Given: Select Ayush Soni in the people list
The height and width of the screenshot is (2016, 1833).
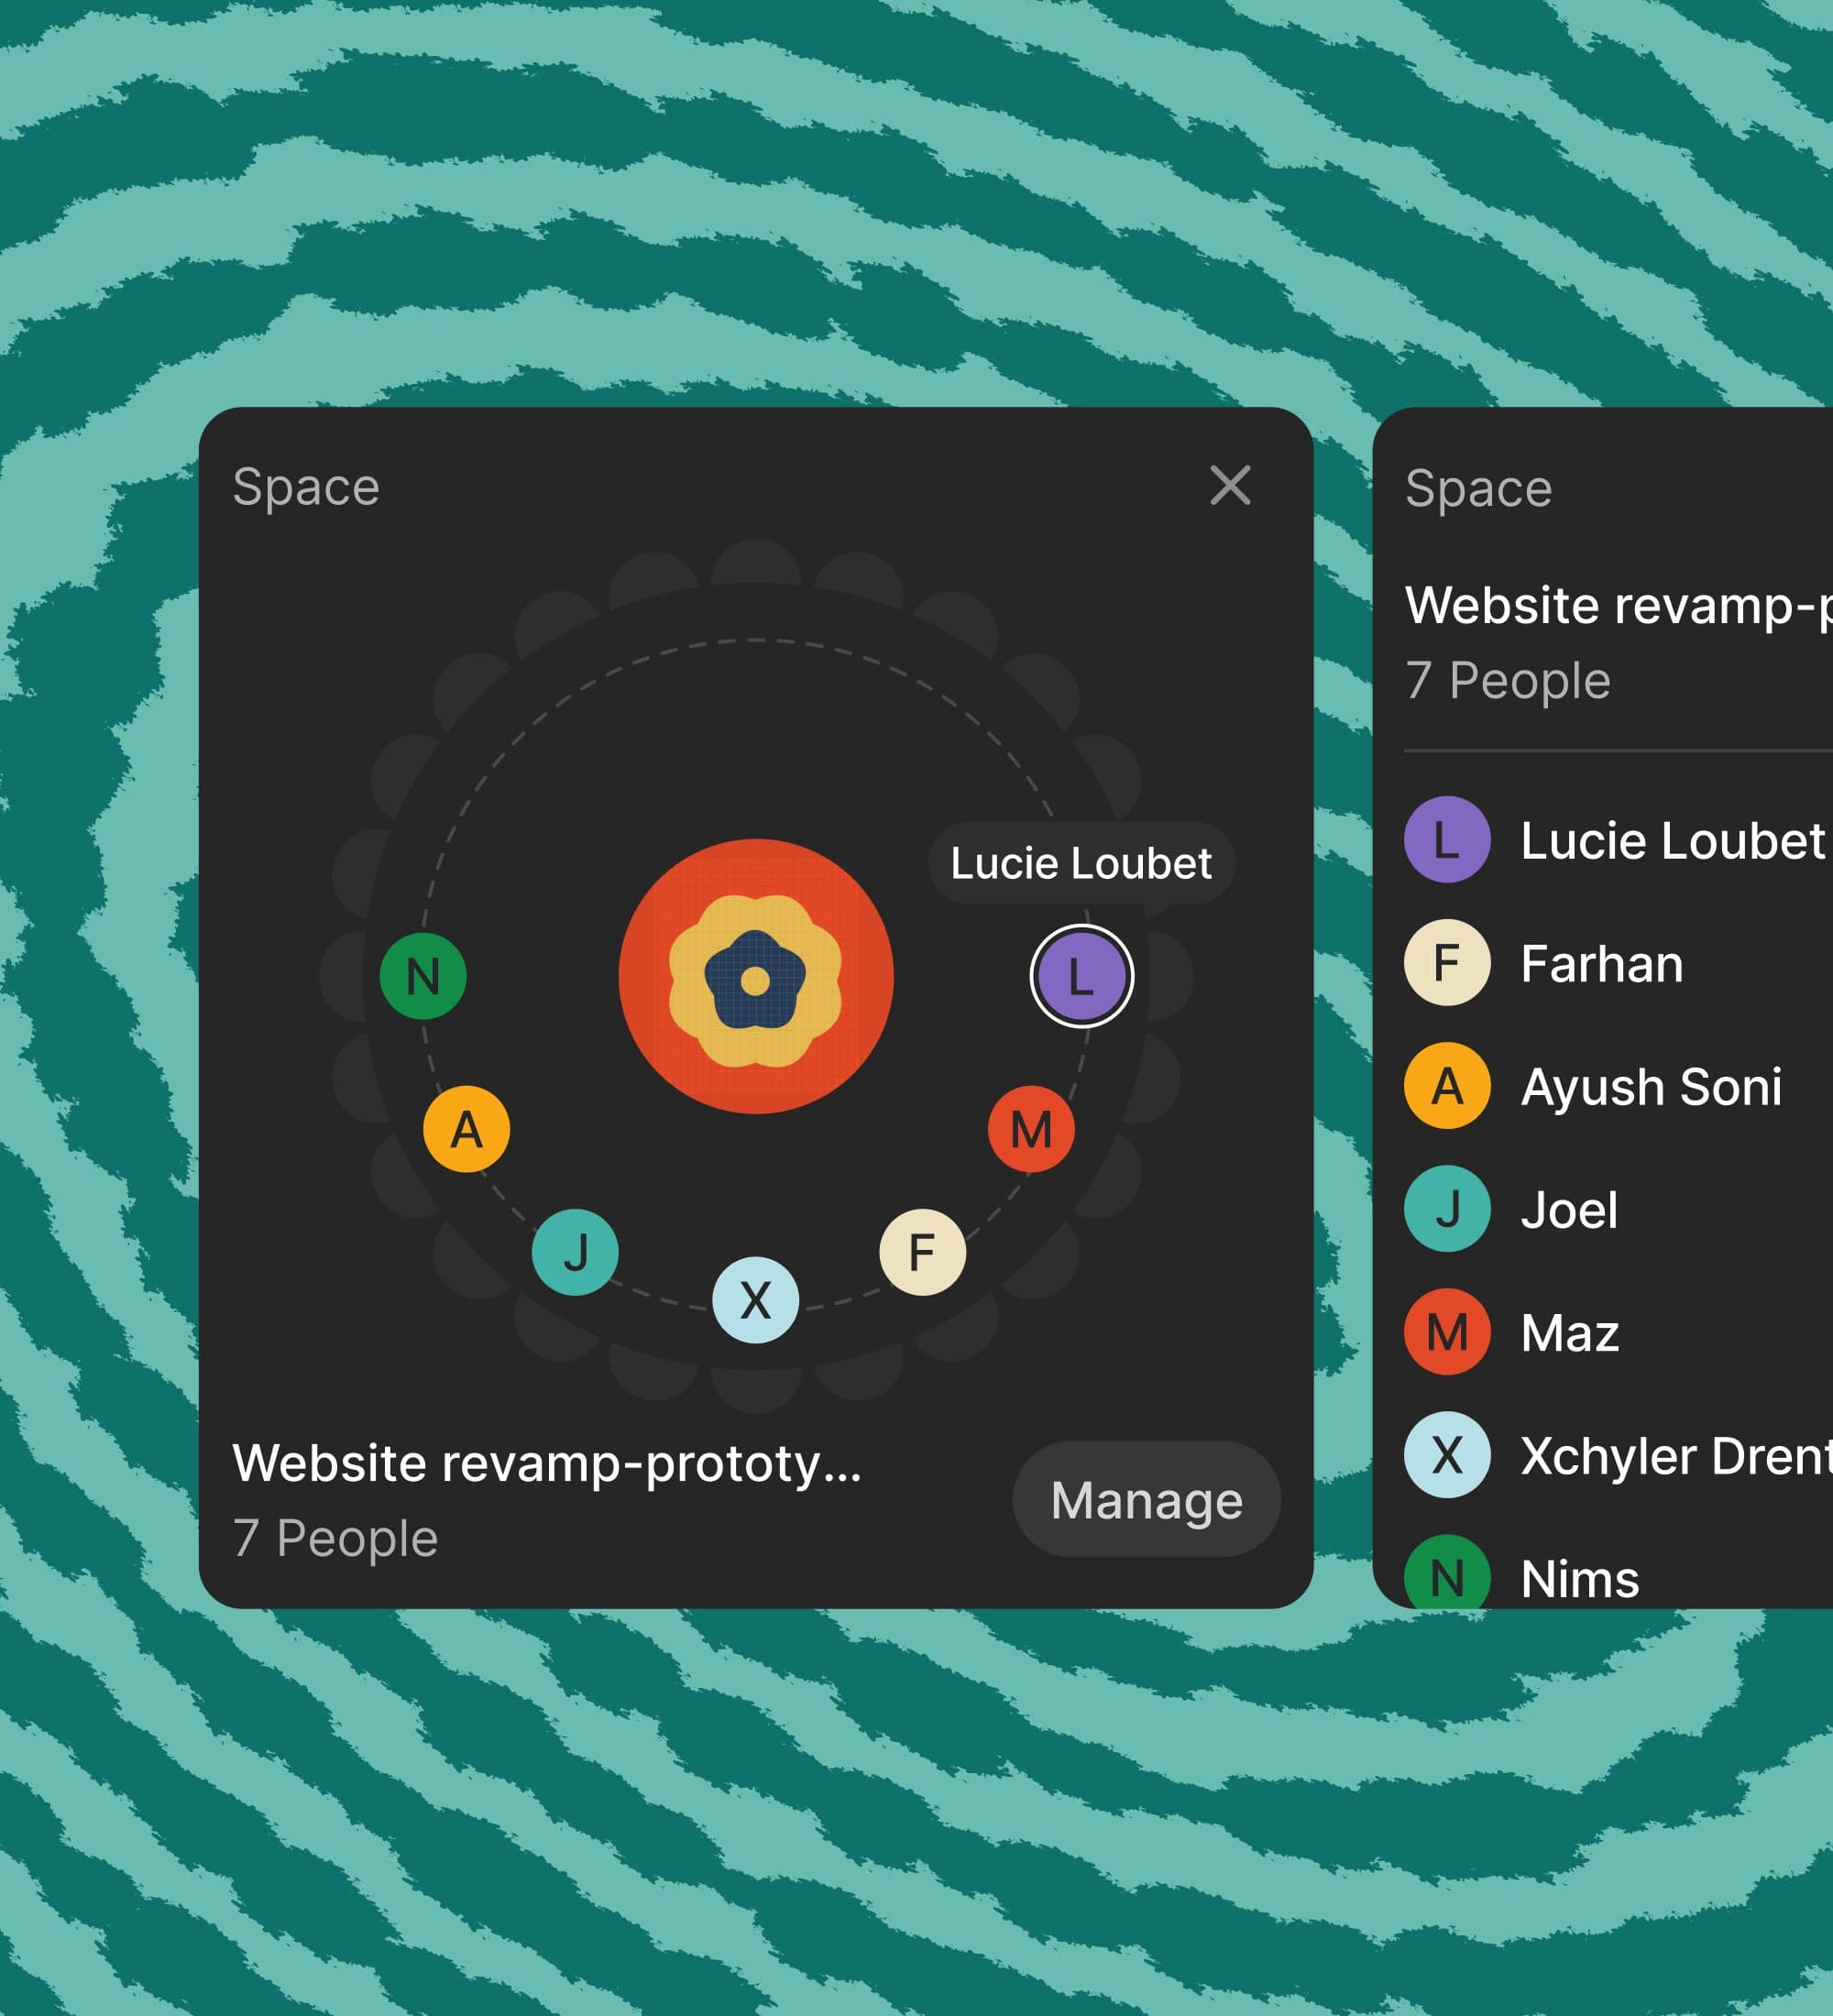Looking at the screenshot, I should click(1618, 1086).
